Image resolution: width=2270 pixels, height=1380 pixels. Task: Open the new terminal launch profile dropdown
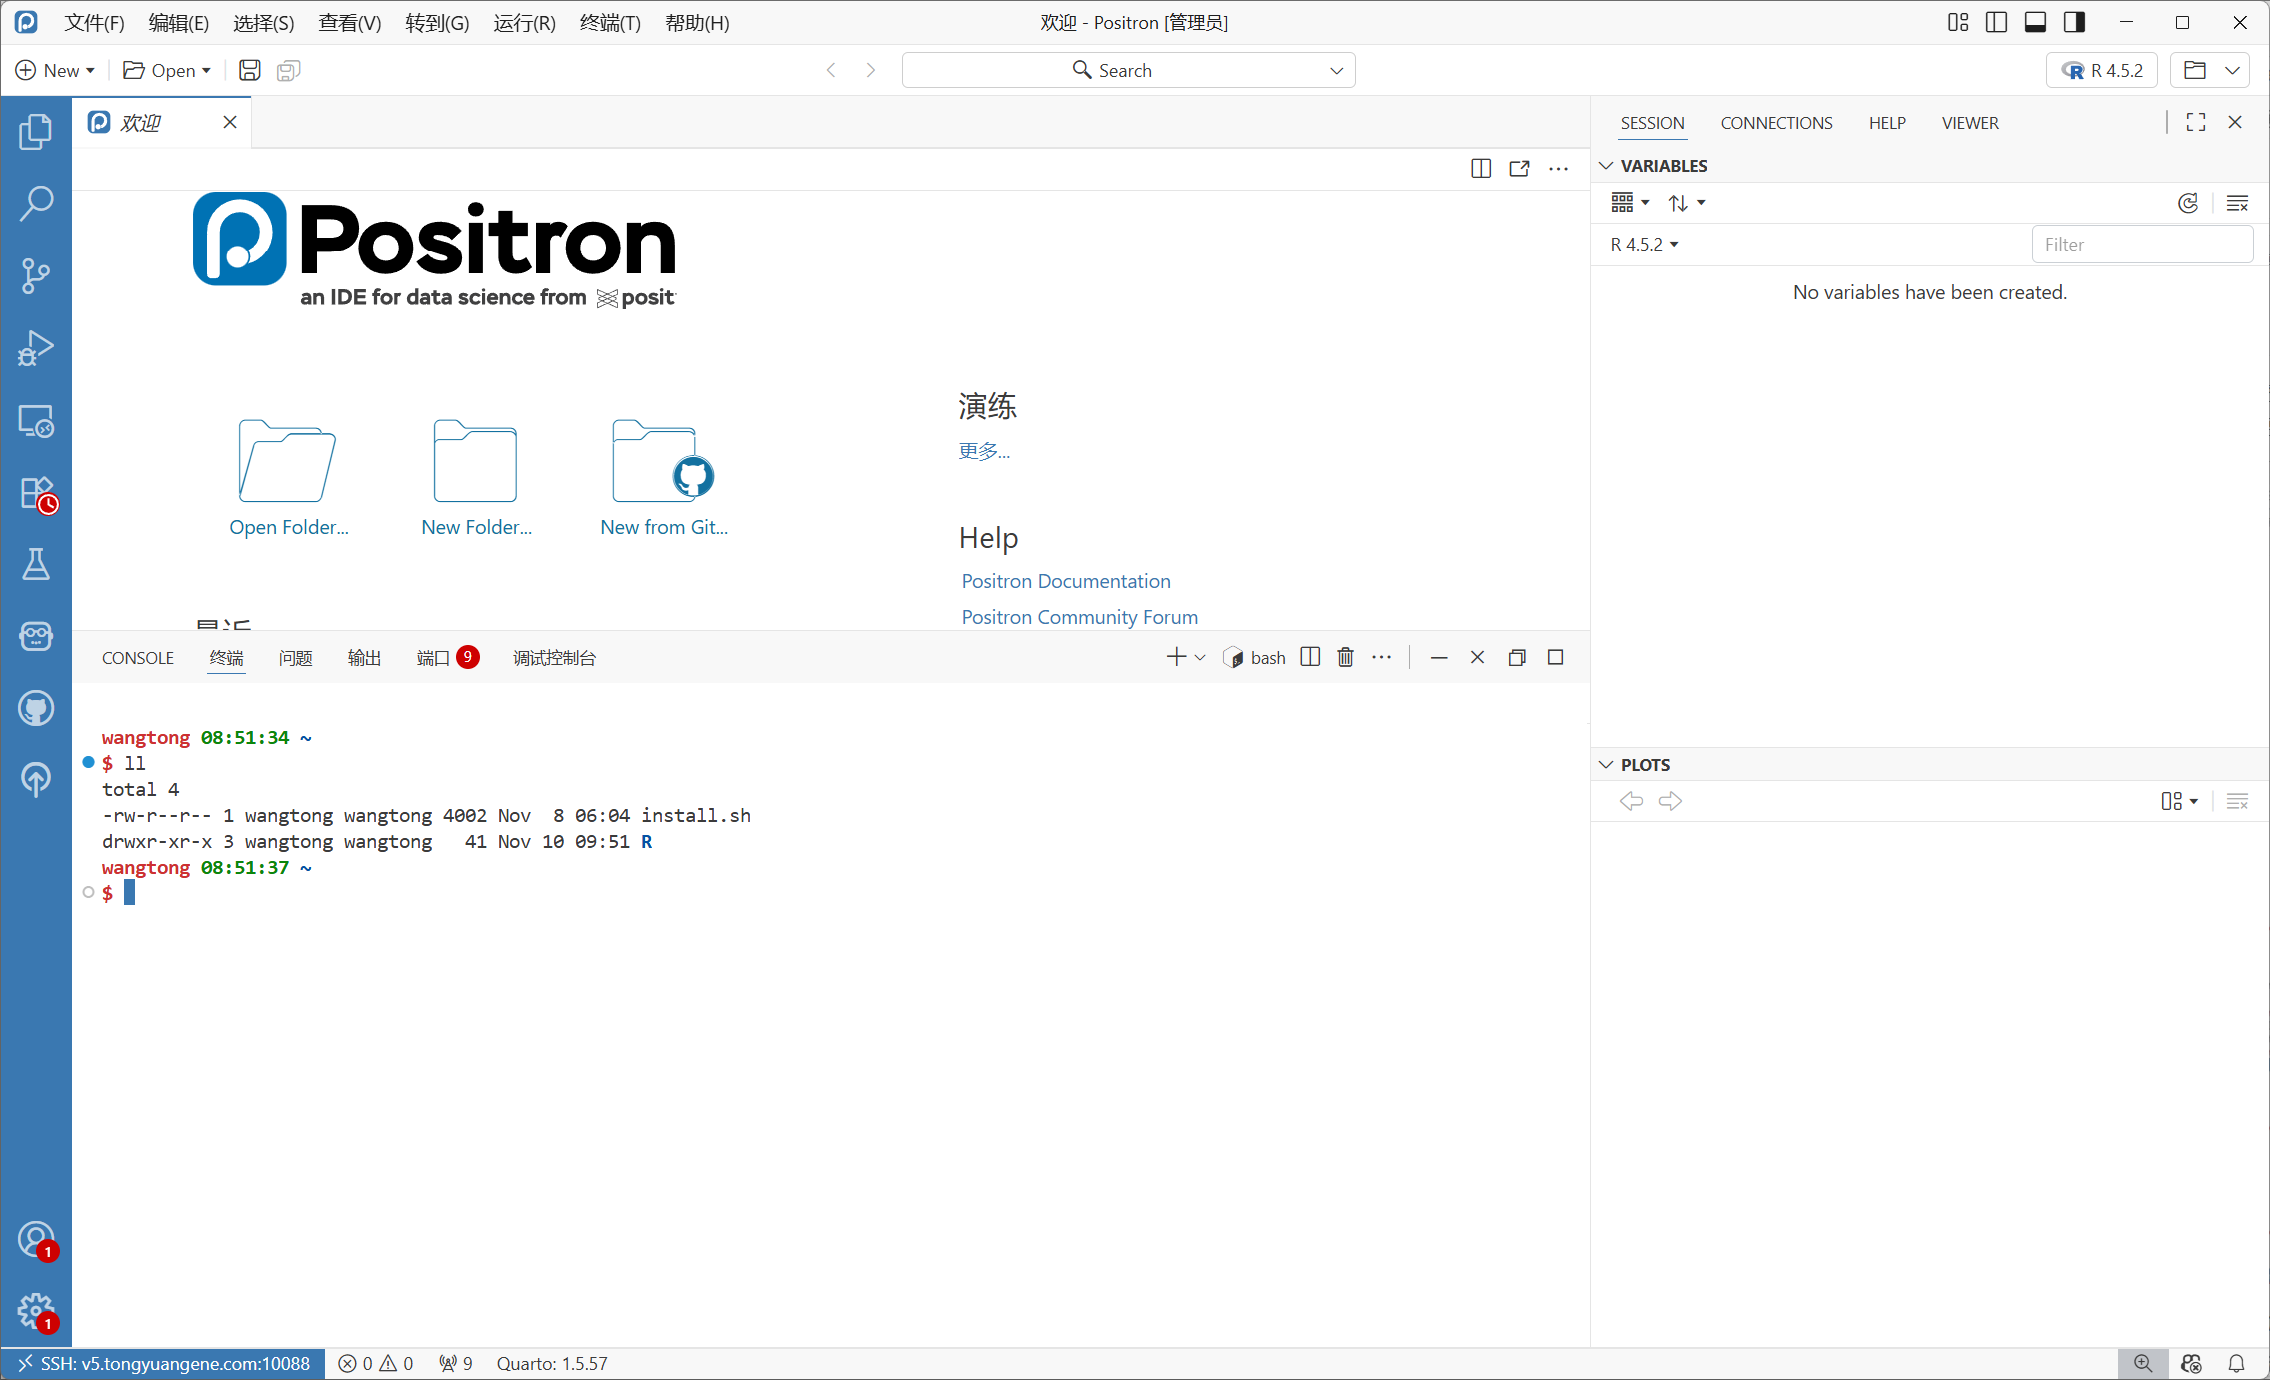click(1200, 657)
